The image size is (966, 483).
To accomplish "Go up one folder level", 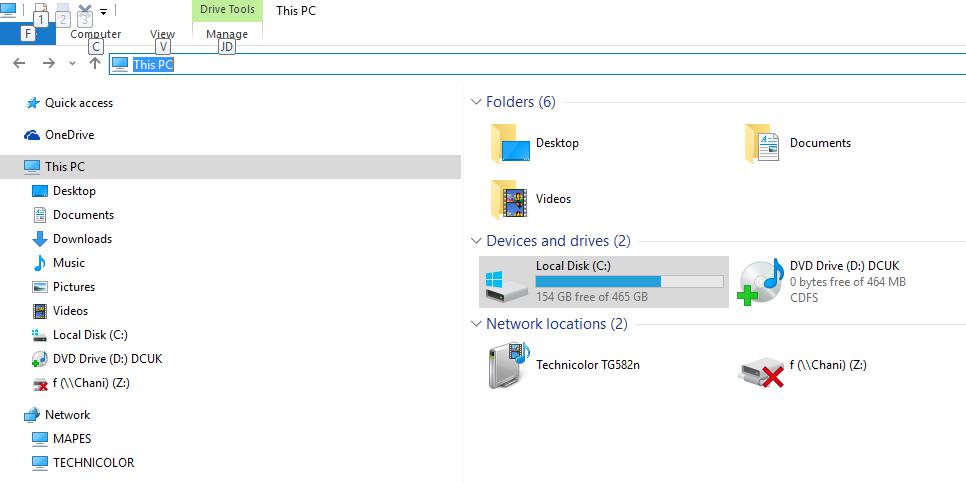I will (94, 63).
